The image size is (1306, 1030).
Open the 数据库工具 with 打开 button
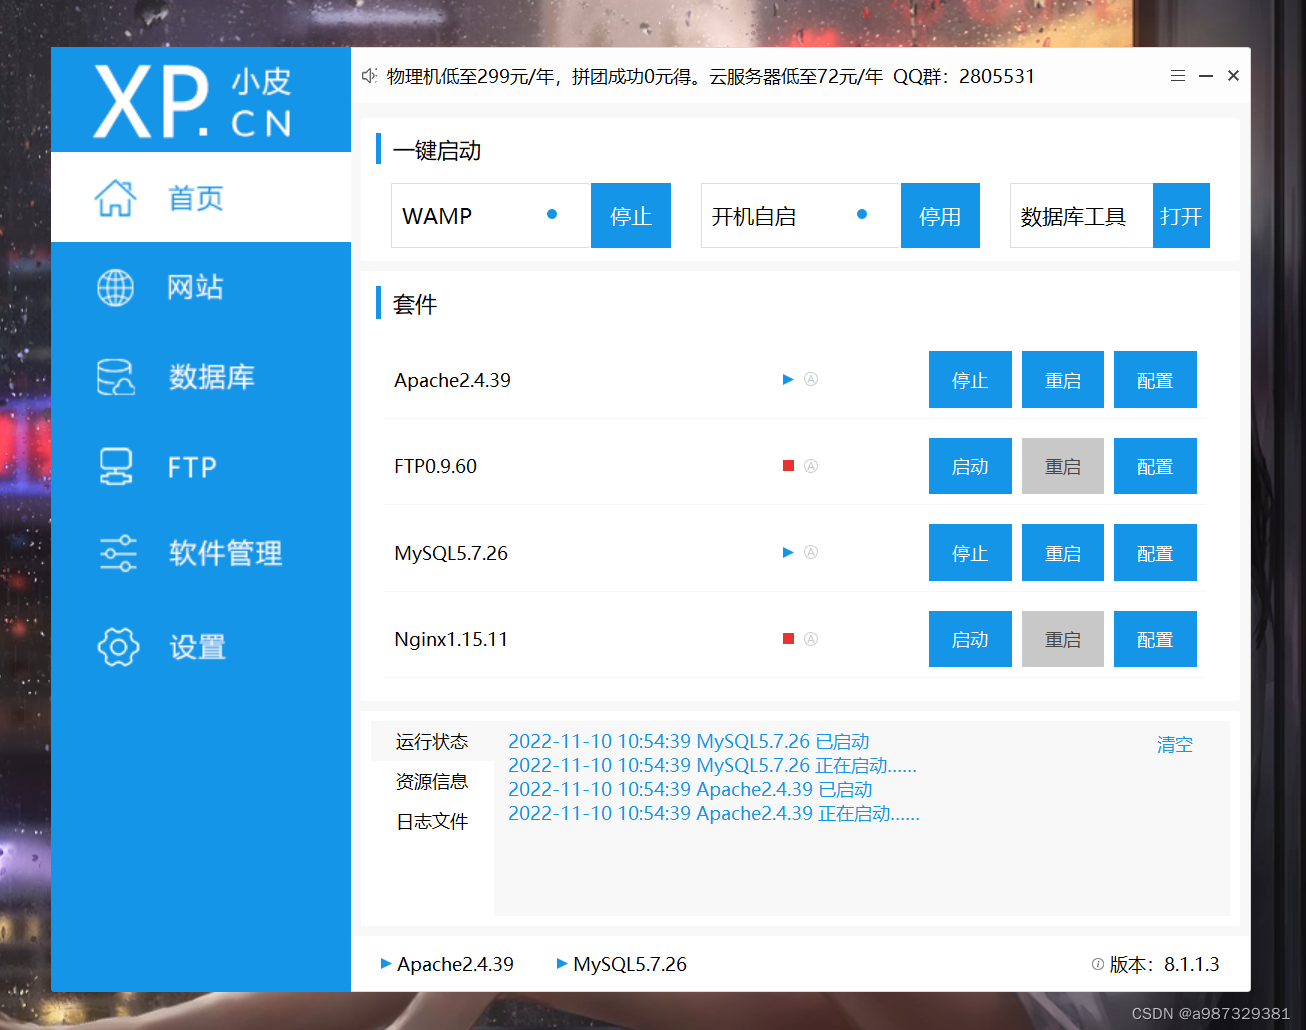pos(1181,216)
